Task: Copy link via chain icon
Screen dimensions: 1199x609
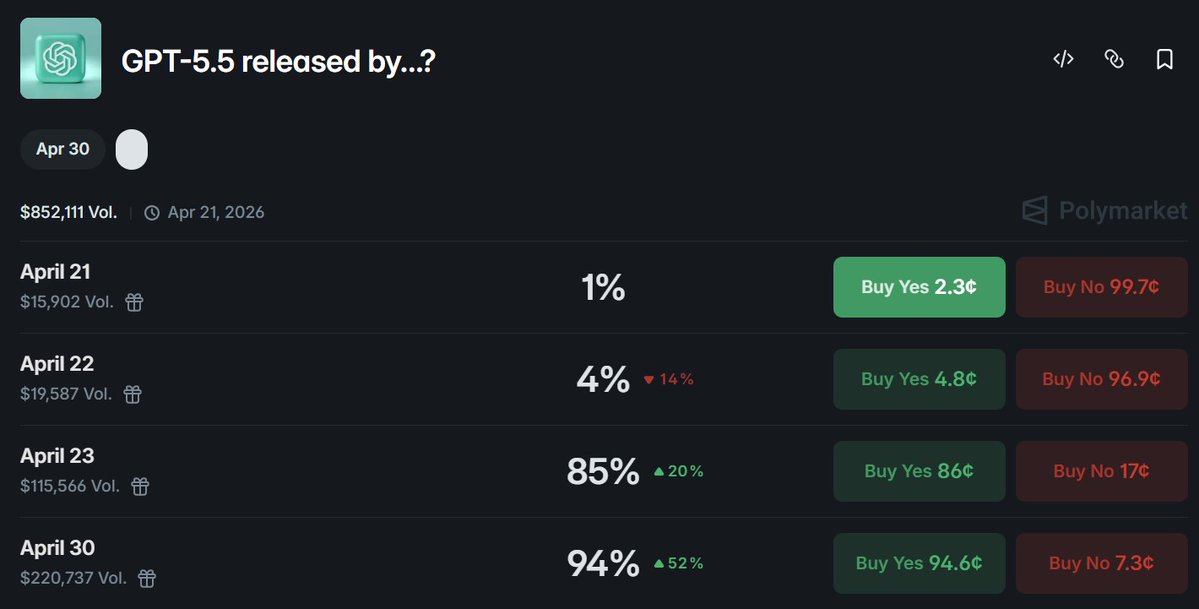Action: (x=1114, y=59)
